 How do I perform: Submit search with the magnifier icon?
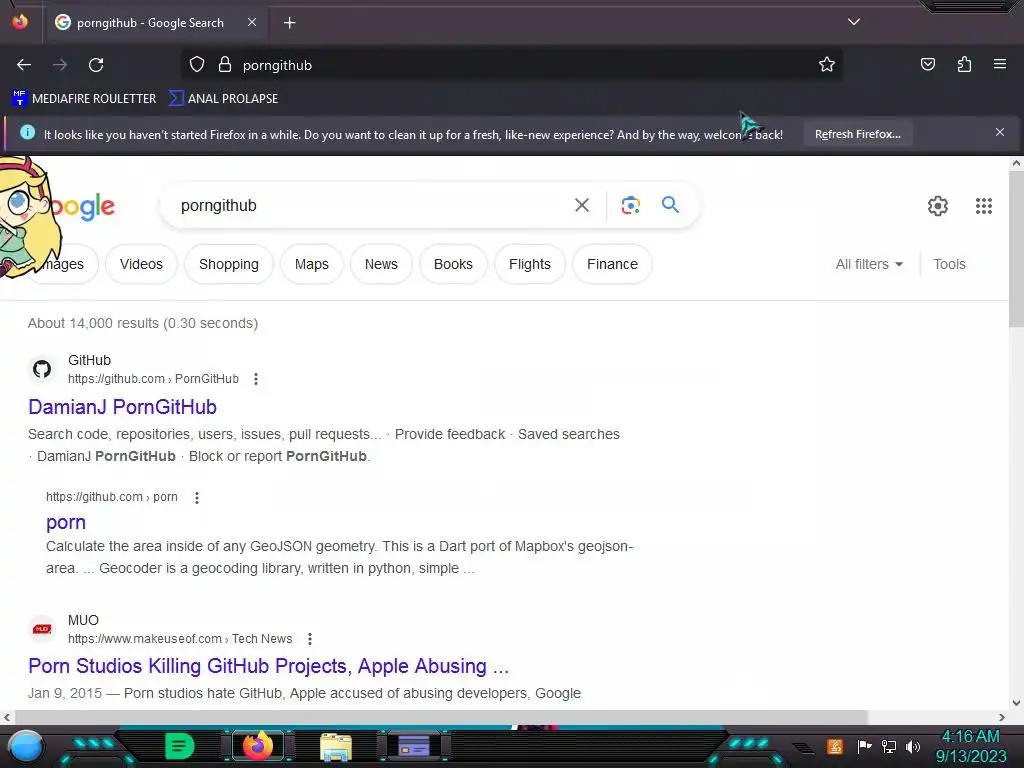(670, 204)
